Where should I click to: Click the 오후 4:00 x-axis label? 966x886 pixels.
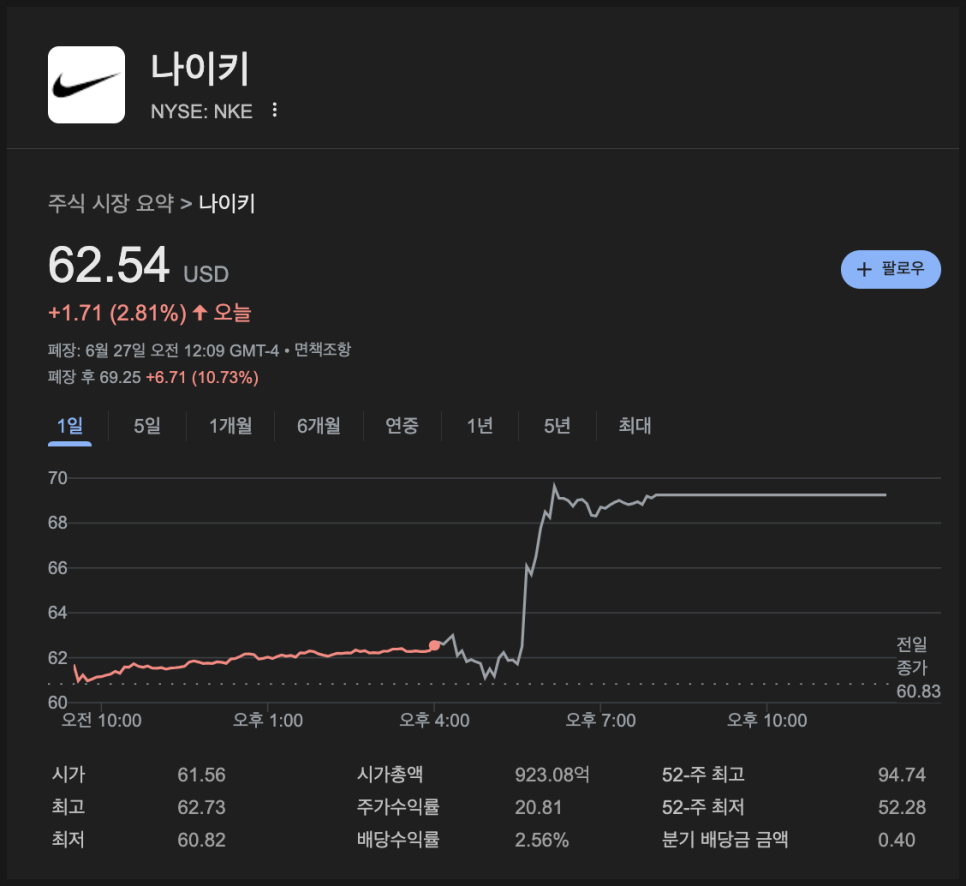[434, 720]
